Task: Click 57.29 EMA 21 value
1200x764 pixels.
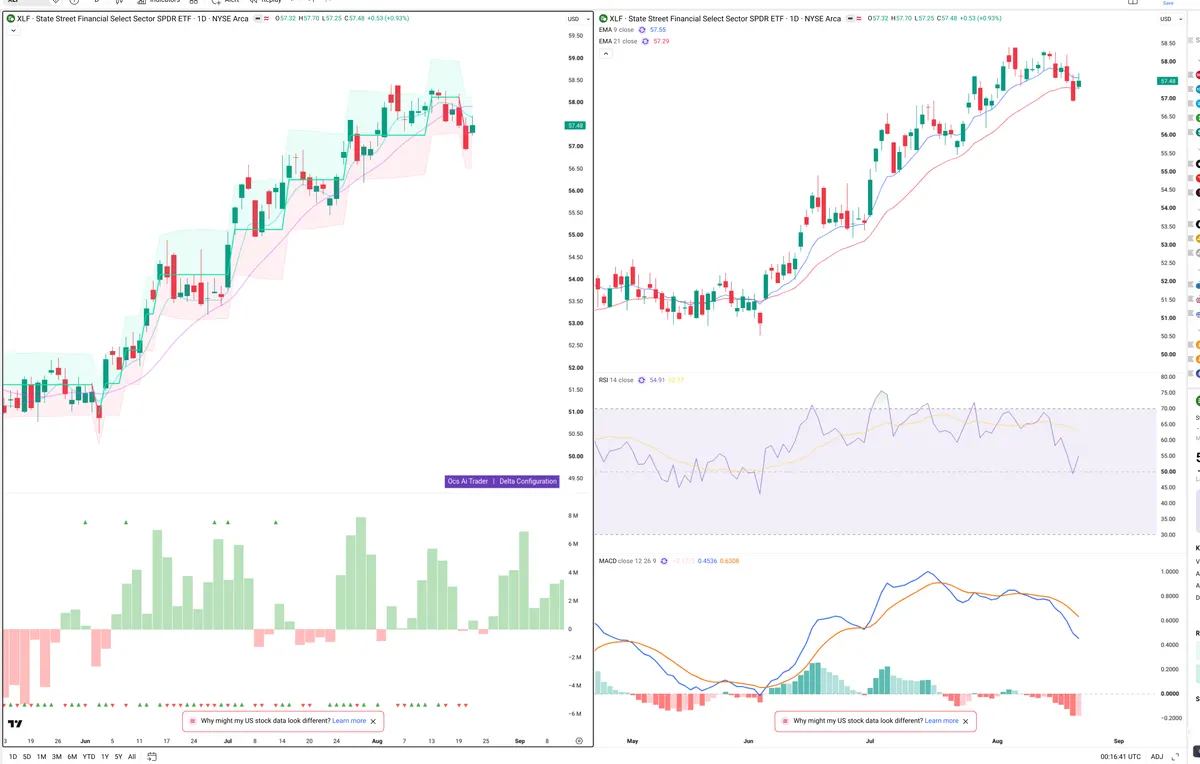Action: click(661, 41)
